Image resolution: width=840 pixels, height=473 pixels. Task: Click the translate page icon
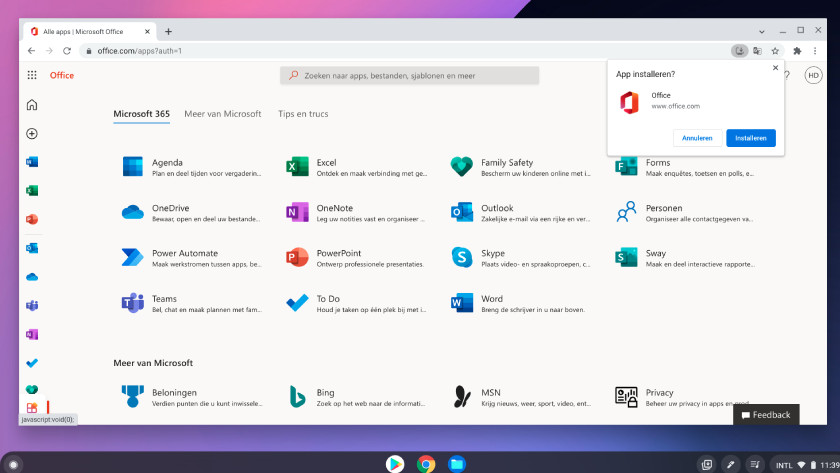[x=758, y=51]
